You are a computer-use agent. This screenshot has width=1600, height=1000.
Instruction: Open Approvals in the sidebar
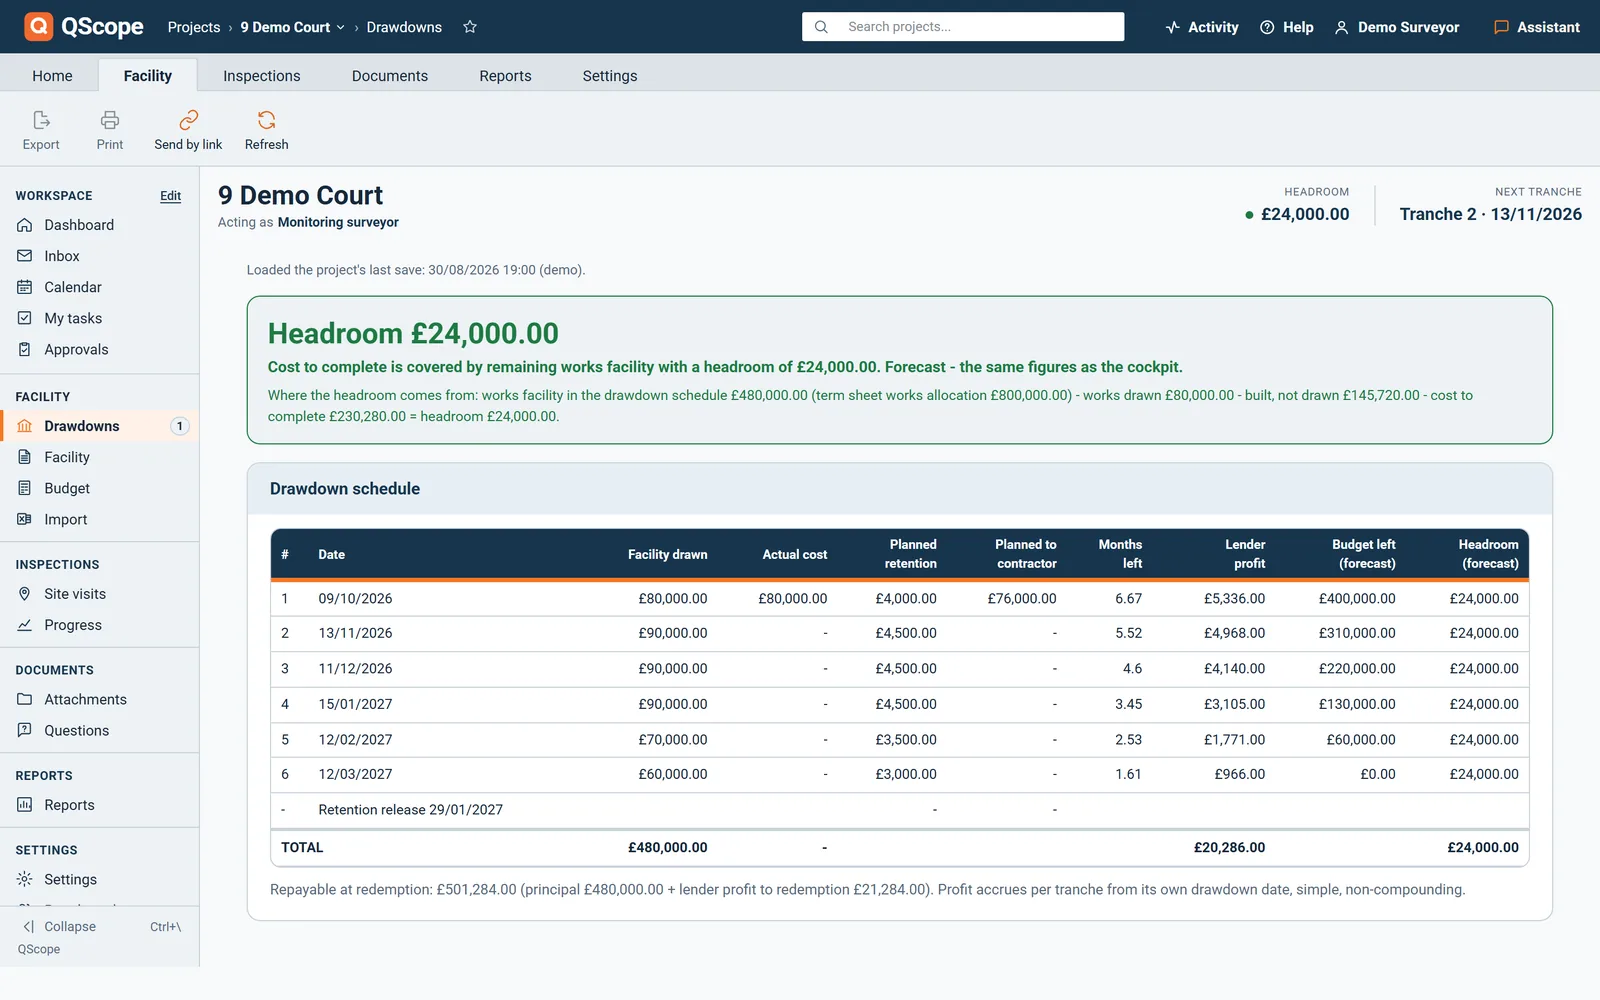click(99, 349)
